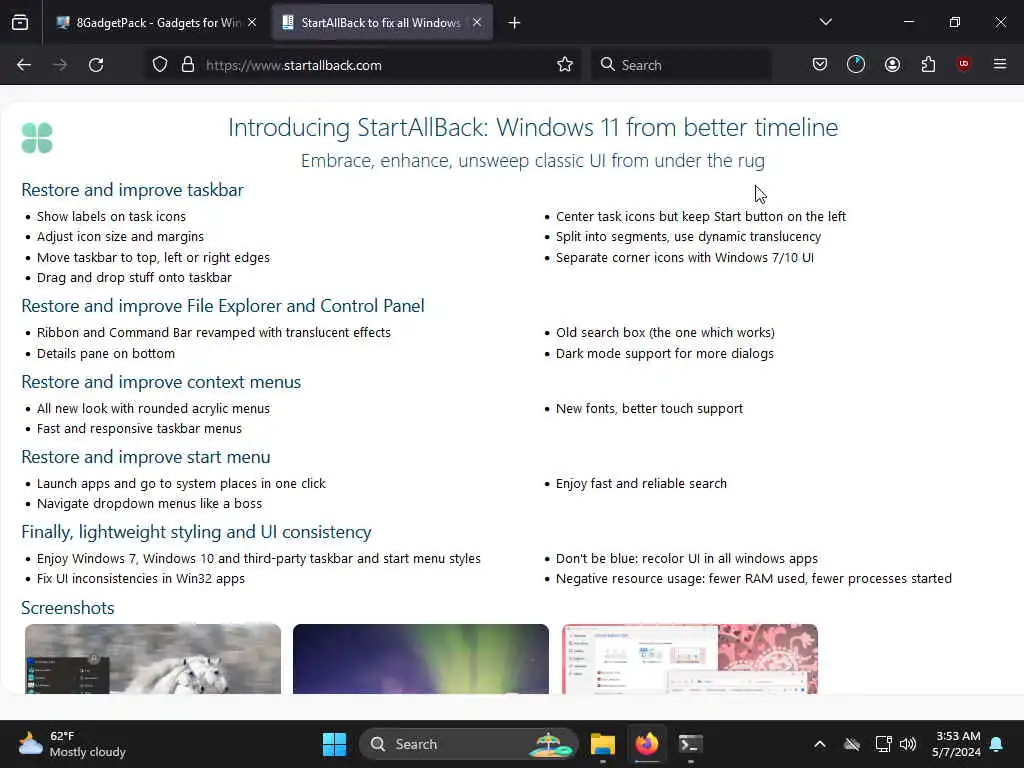This screenshot has height=768, width=1024.
Task: Open the aurora screenshot thumbnail
Action: tap(421, 659)
